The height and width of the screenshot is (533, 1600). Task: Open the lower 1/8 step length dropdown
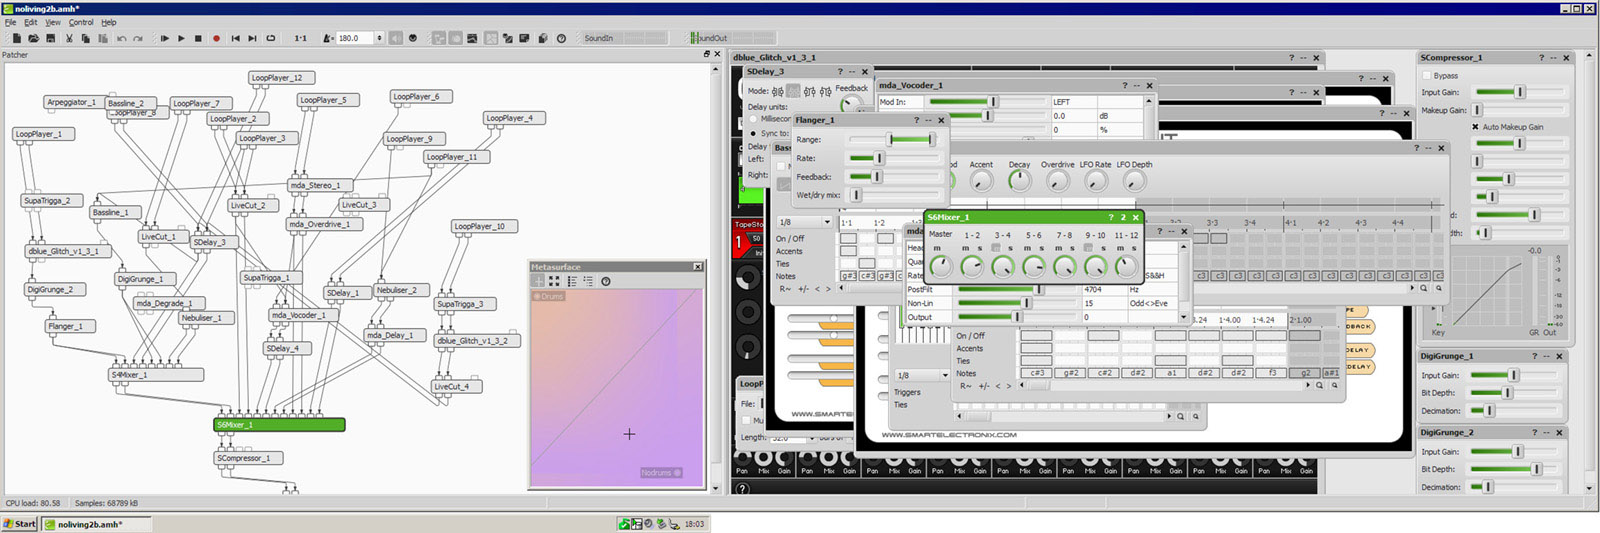[x=922, y=375]
